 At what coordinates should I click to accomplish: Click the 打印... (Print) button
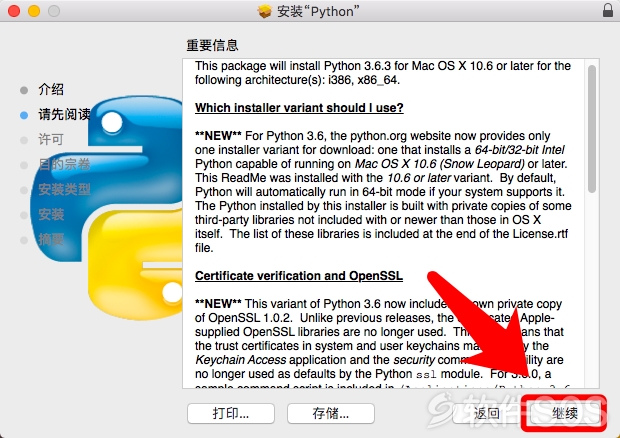(x=231, y=413)
